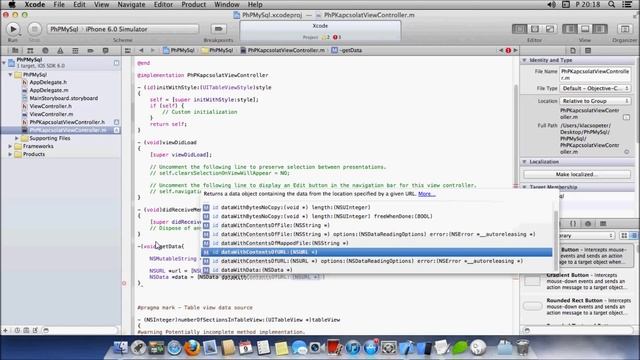
Task: Collapse the Localization section
Action: point(524,162)
